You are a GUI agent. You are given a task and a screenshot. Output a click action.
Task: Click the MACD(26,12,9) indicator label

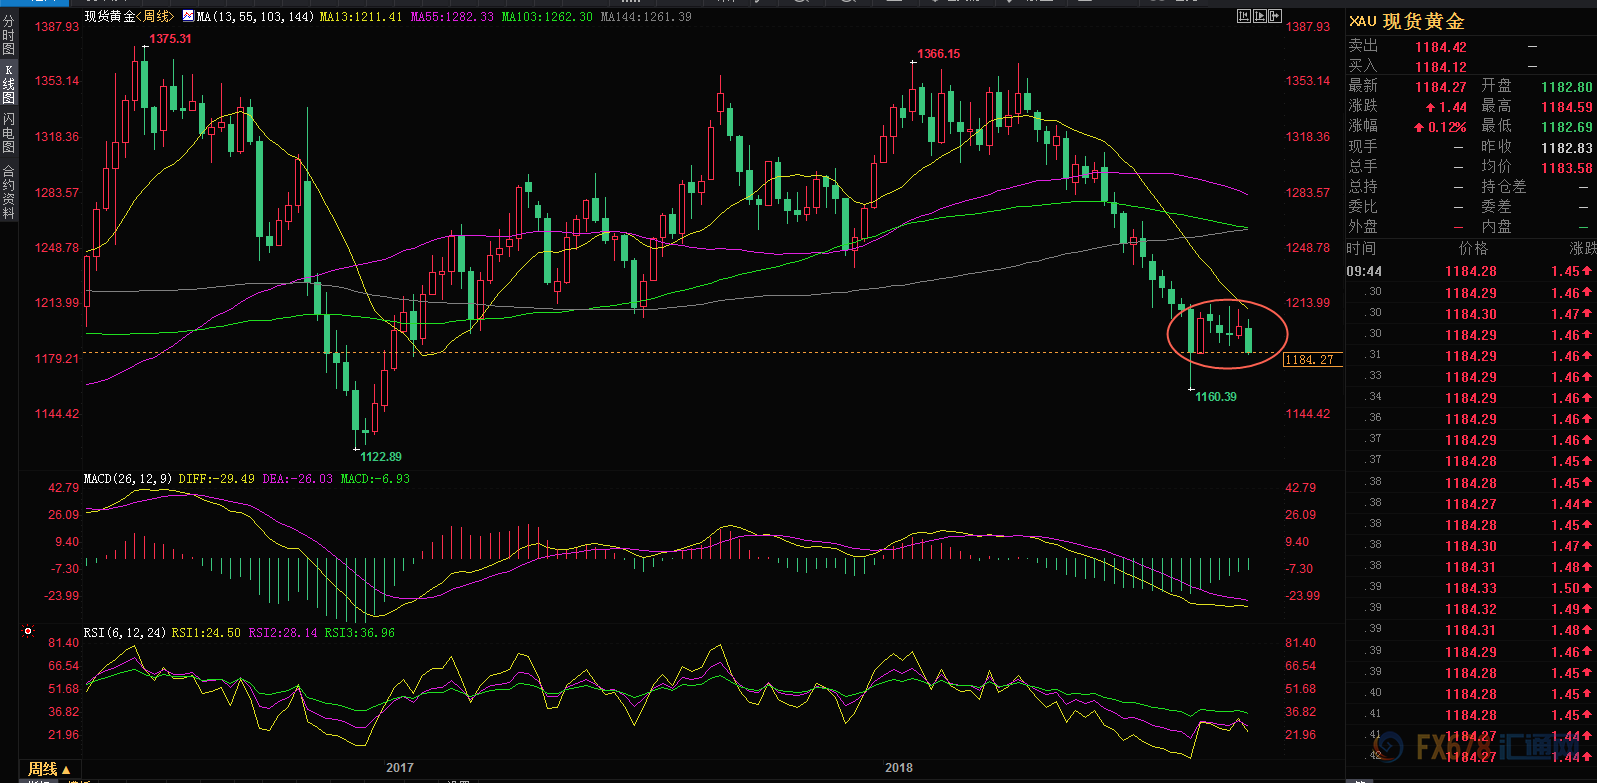pos(128,479)
